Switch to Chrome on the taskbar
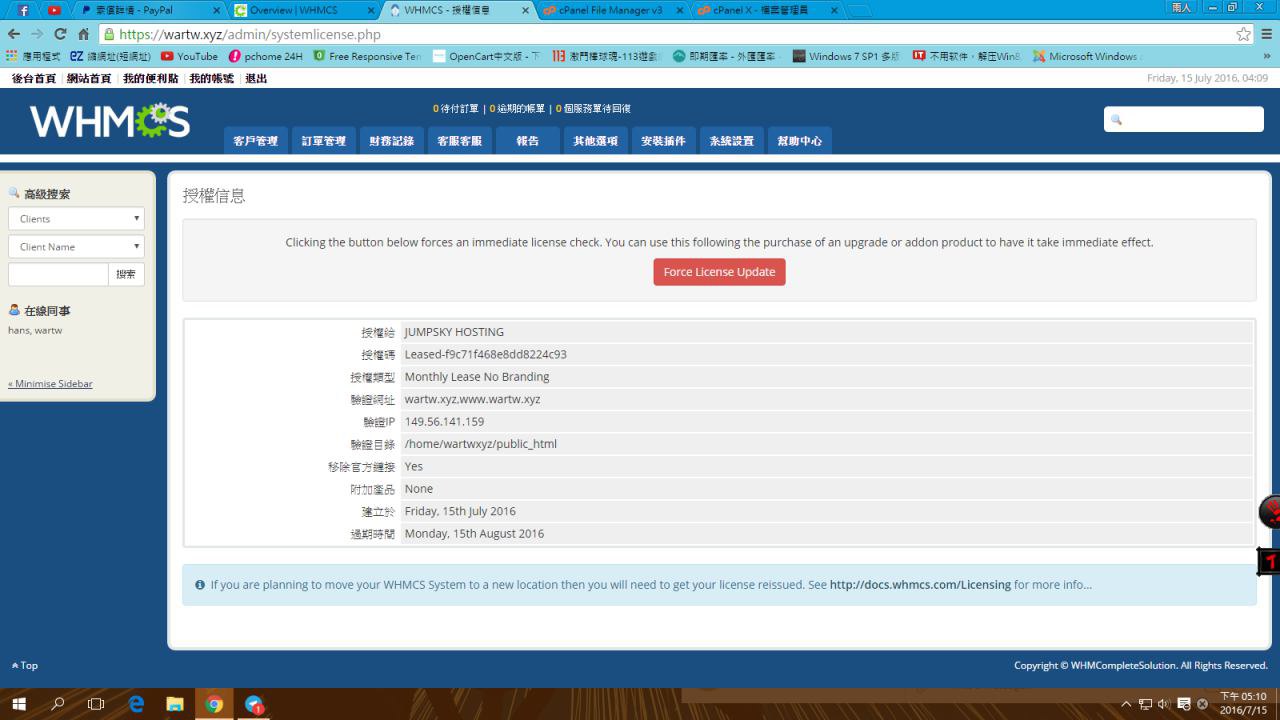 pyautogui.click(x=214, y=704)
